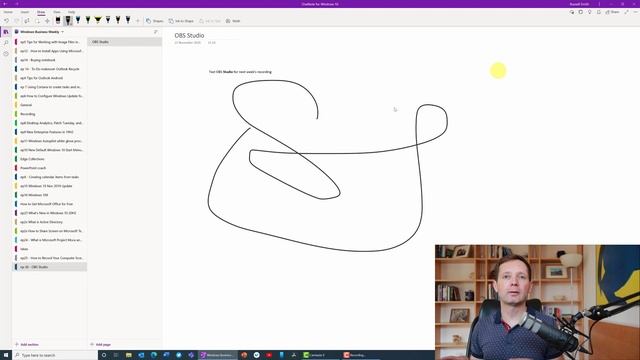Screen dimensions: 640x360
Task: Select the Pan and move tool
Action: (x=47, y=21)
